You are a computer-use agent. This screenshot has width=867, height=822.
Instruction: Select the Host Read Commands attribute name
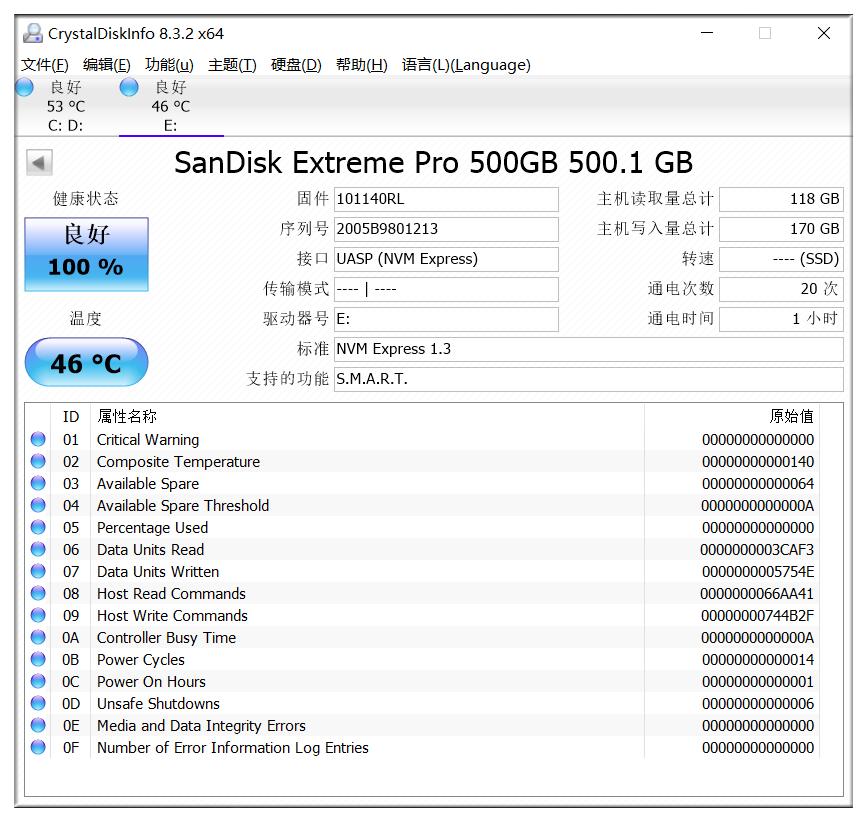tap(171, 594)
